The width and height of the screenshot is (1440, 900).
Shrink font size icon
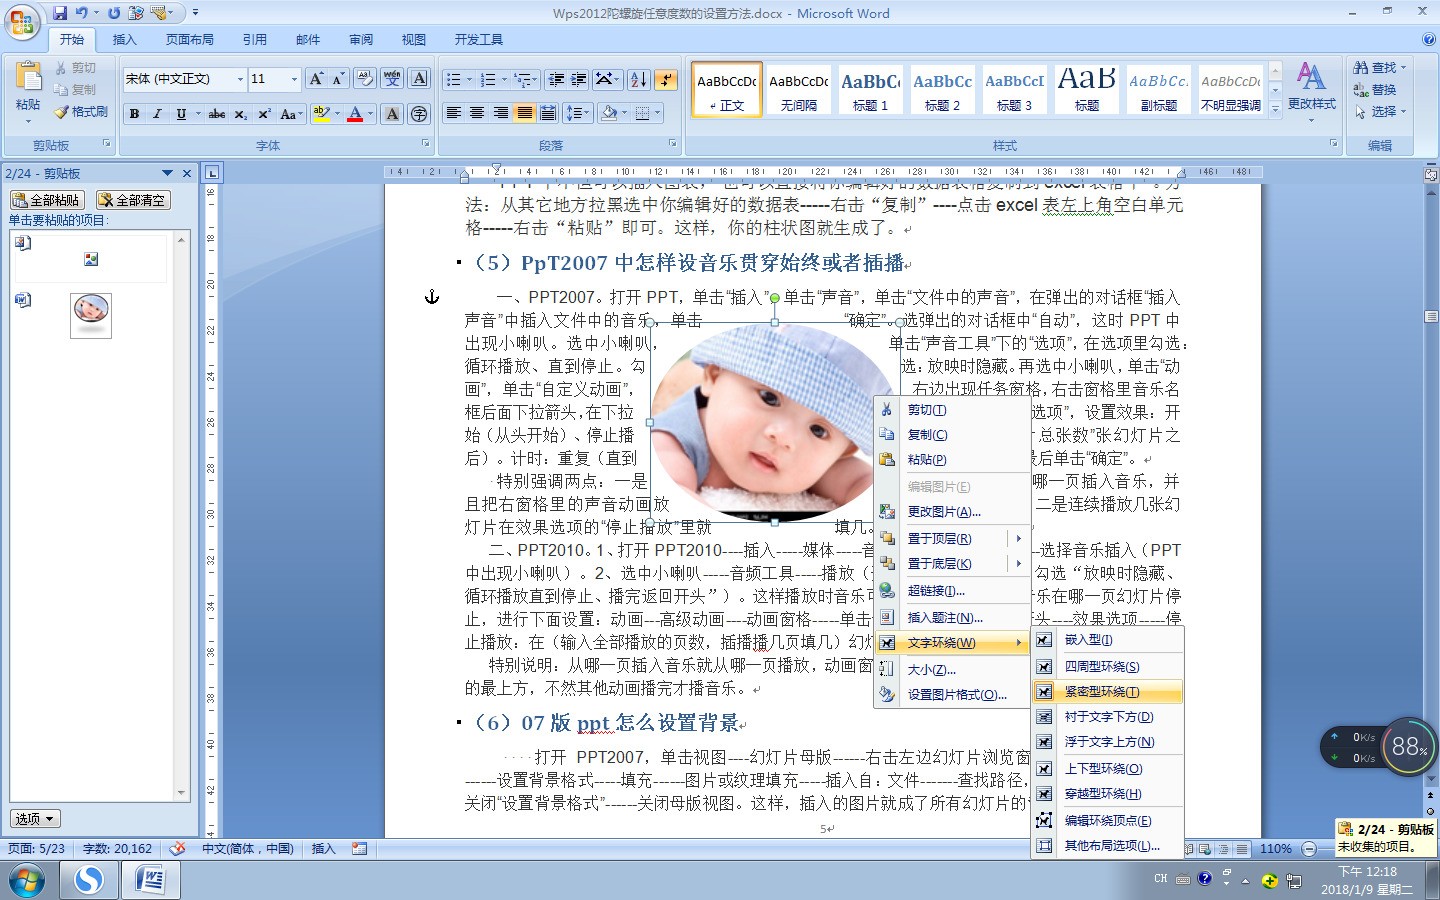[x=338, y=79]
